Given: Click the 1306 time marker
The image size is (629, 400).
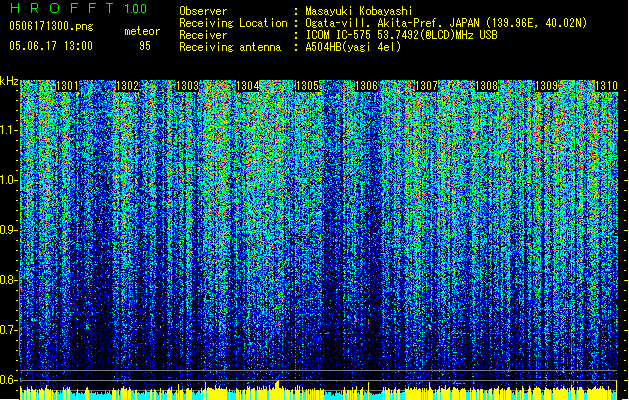Looking at the screenshot, I should coord(367,87).
